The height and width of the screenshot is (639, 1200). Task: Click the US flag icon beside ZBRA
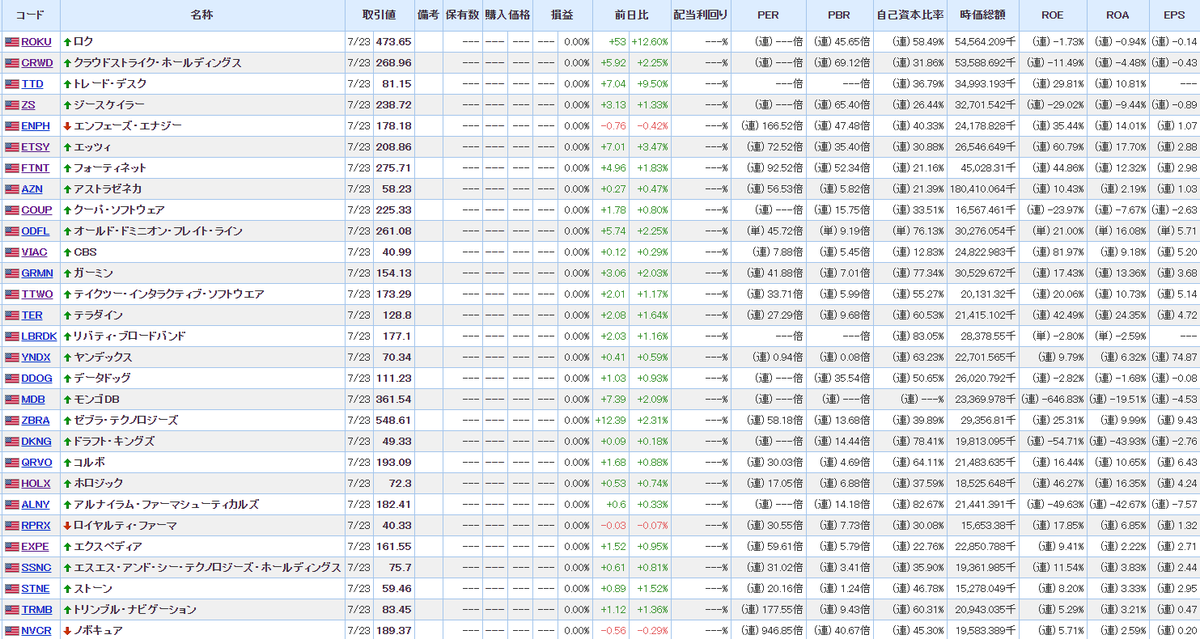click(x=12, y=420)
